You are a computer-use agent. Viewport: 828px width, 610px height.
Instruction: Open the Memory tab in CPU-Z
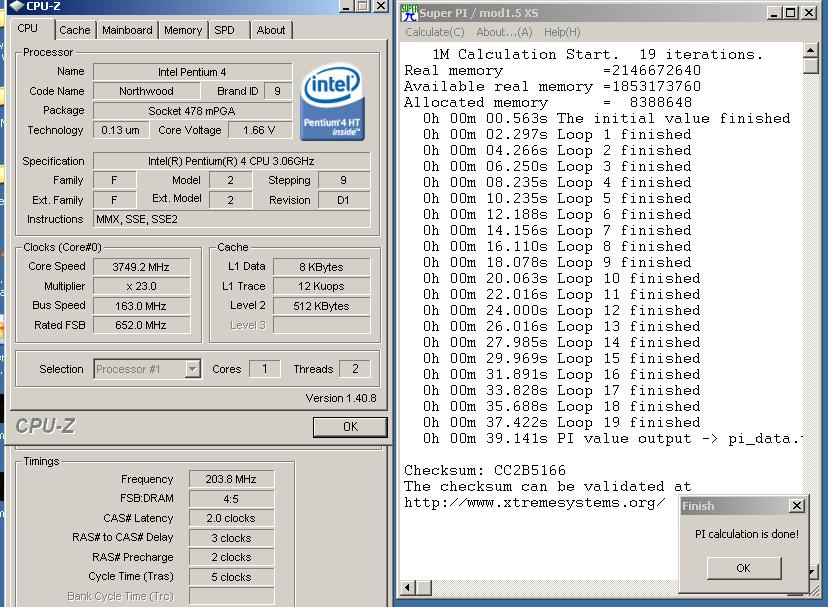(183, 30)
